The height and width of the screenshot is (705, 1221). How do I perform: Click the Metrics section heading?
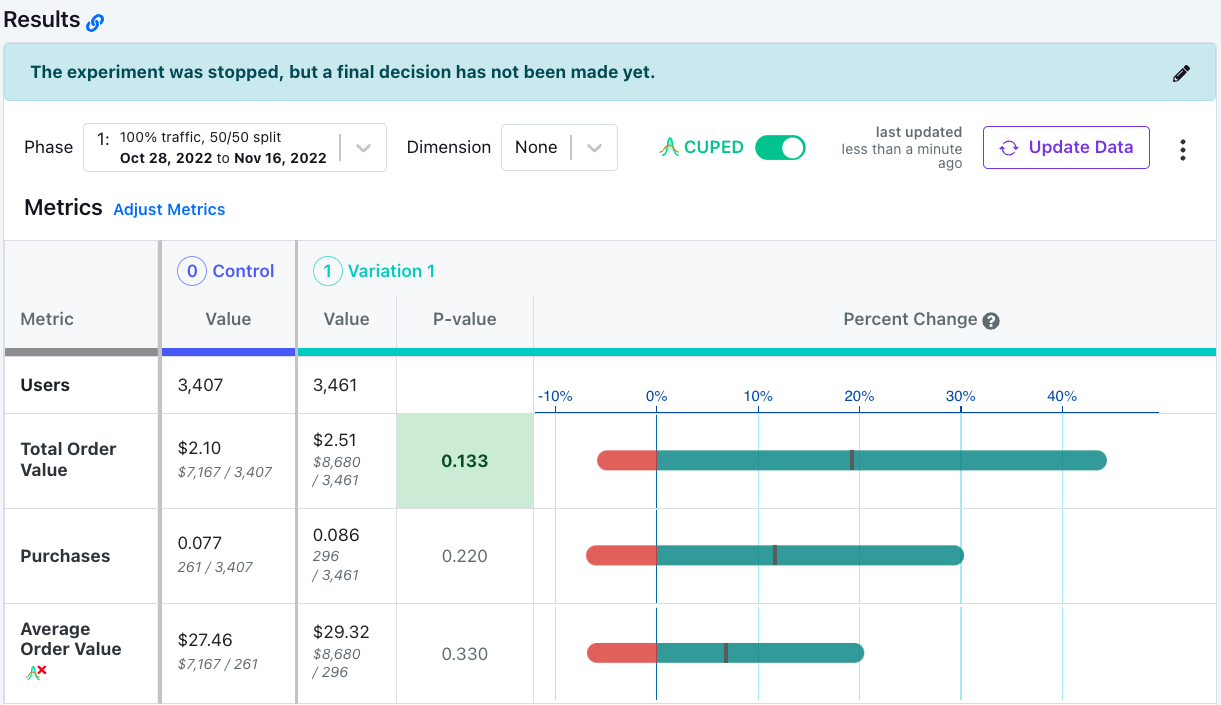63,207
